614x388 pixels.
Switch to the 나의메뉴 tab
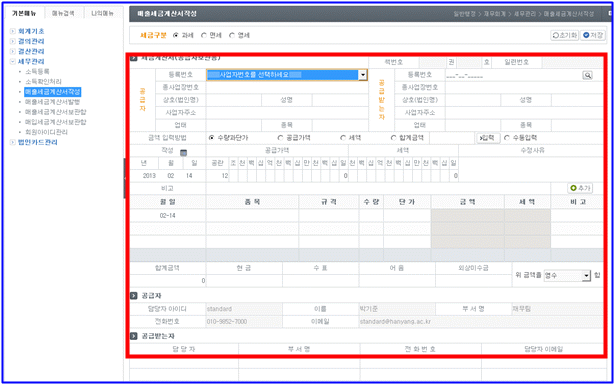[102, 13]
